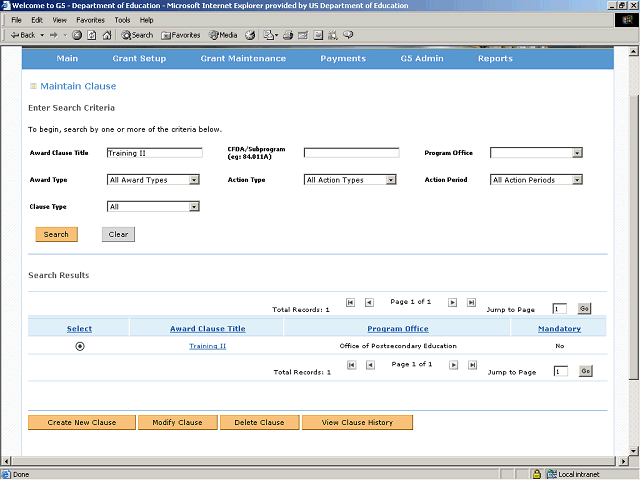Viewport: 640px width, 480px height.
Task: Open the Tools menu
Action: click(122, 20)
